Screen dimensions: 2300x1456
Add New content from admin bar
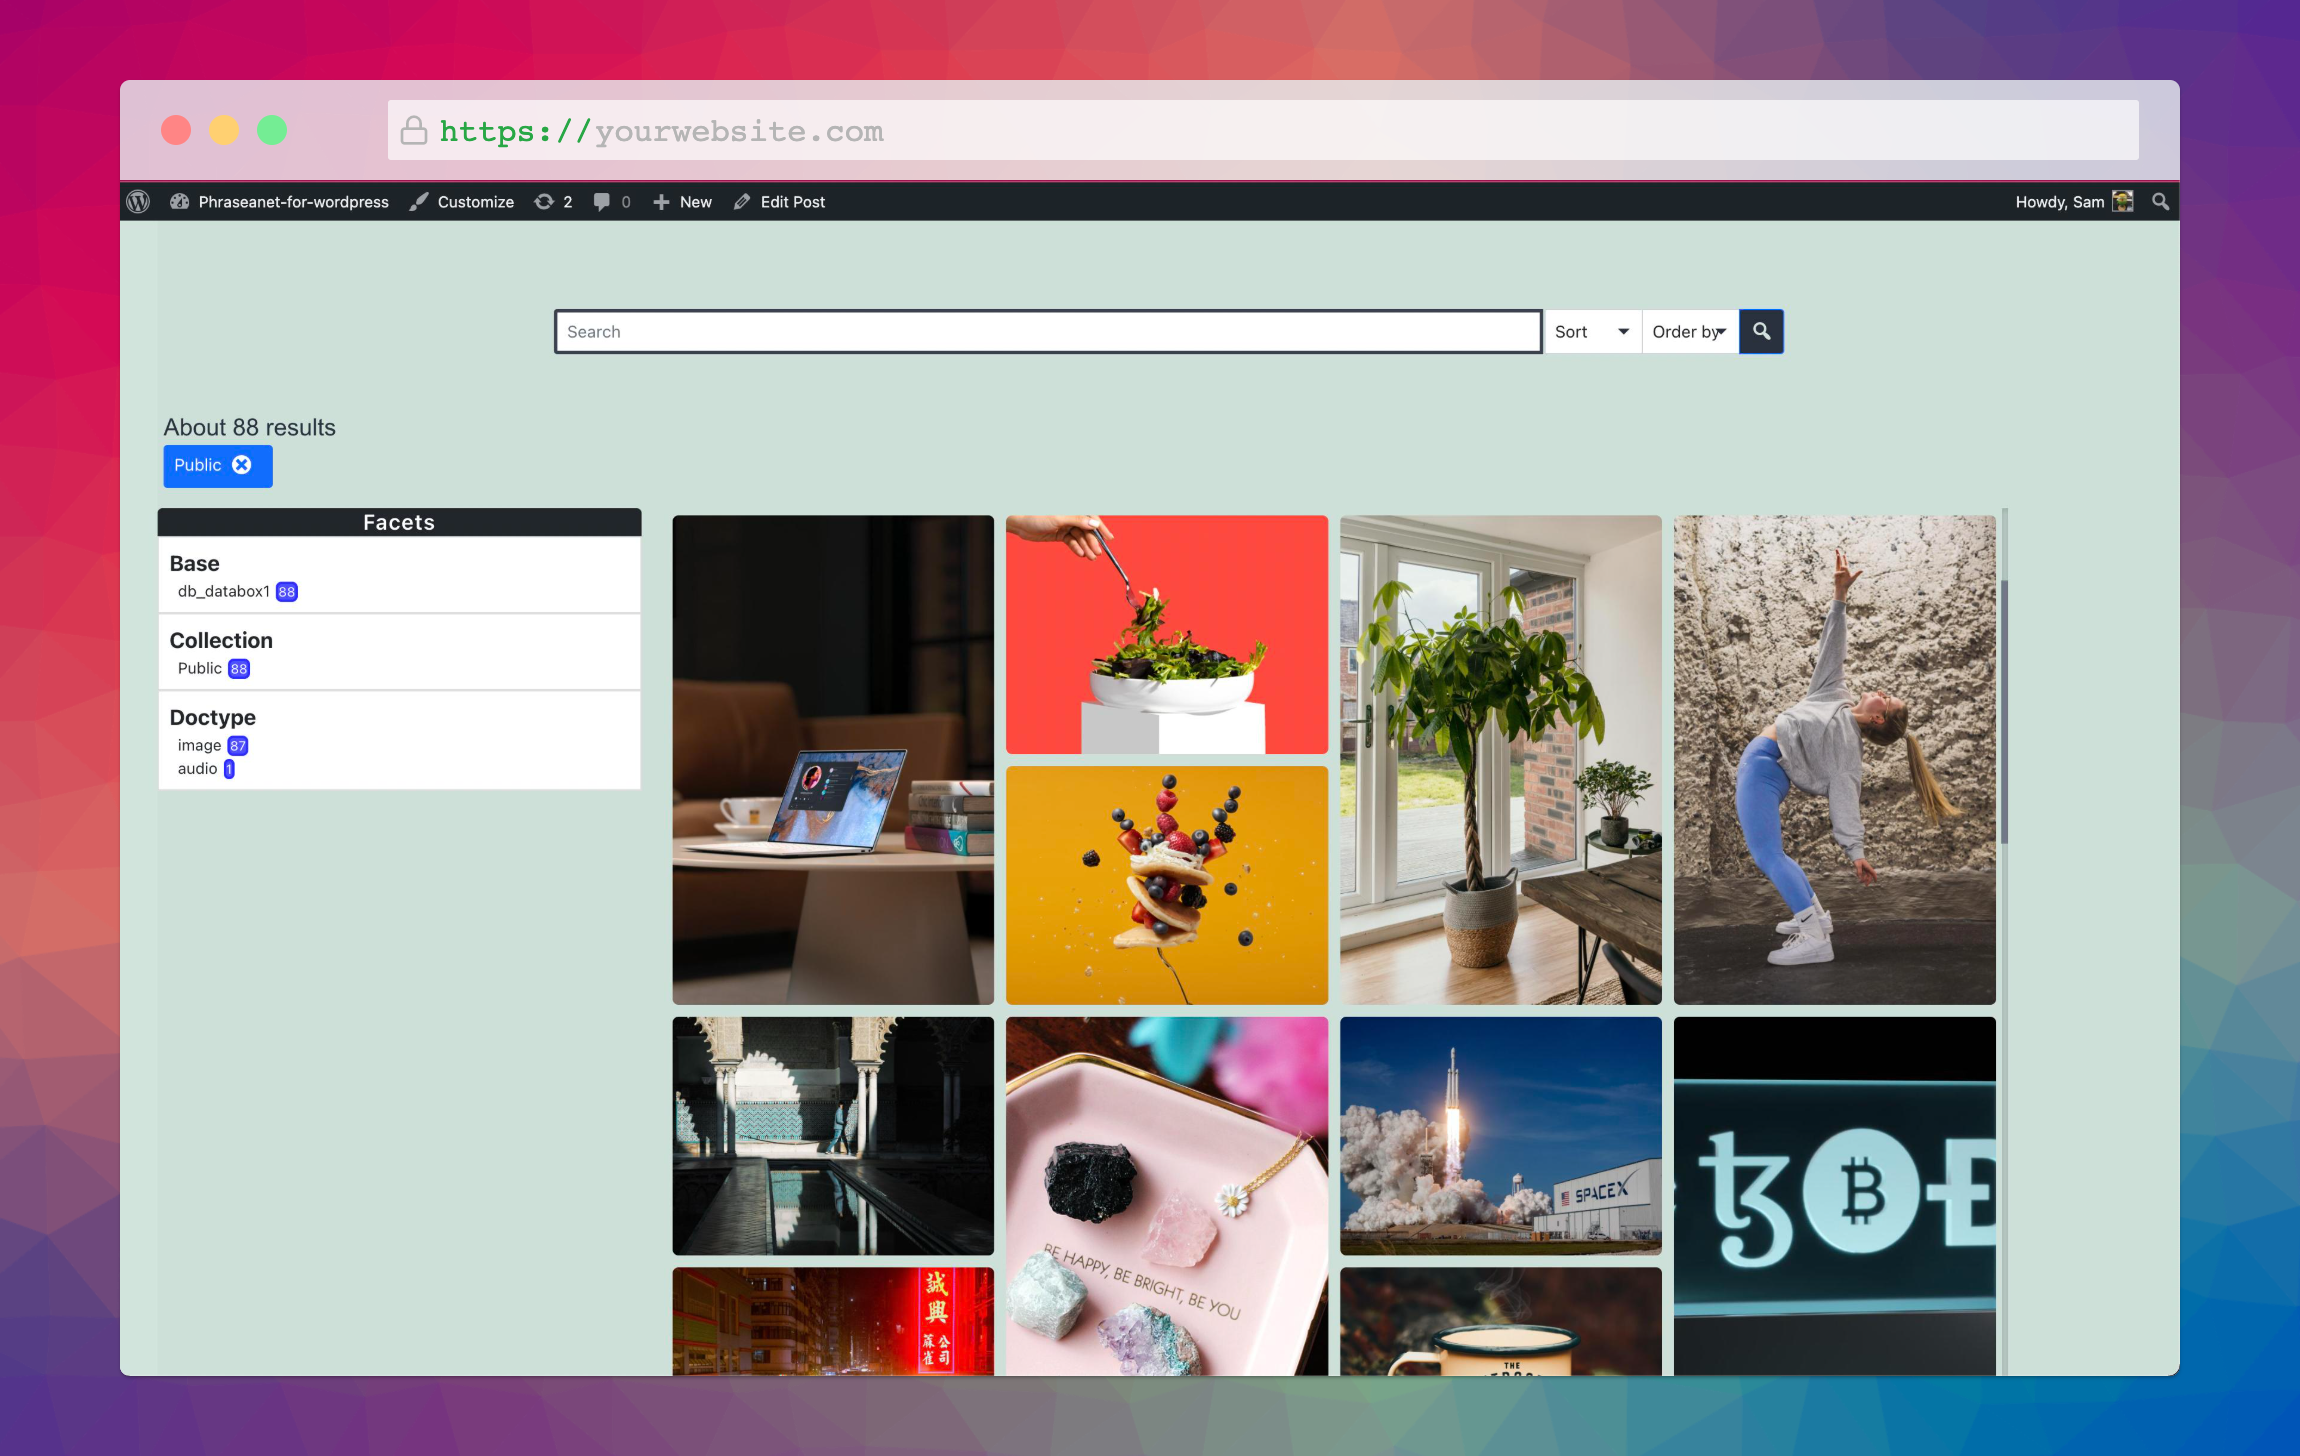click(682, 202)
